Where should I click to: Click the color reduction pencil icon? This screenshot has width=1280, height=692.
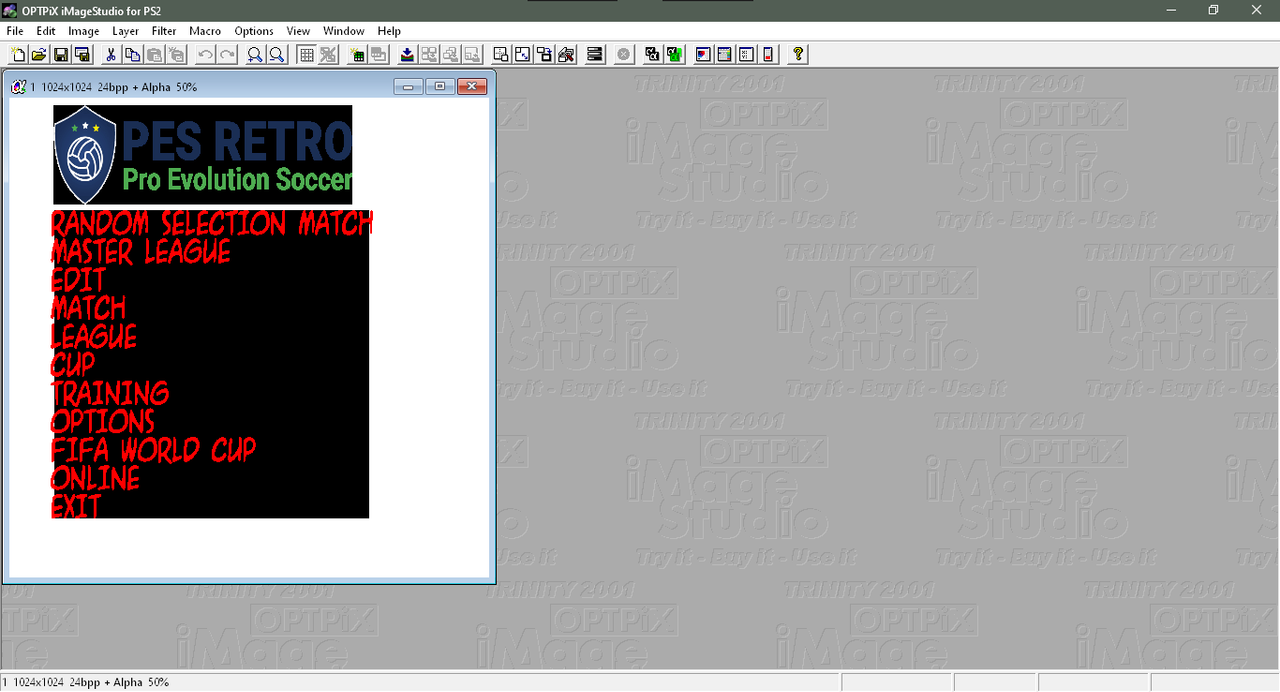[x=566, y=55]
